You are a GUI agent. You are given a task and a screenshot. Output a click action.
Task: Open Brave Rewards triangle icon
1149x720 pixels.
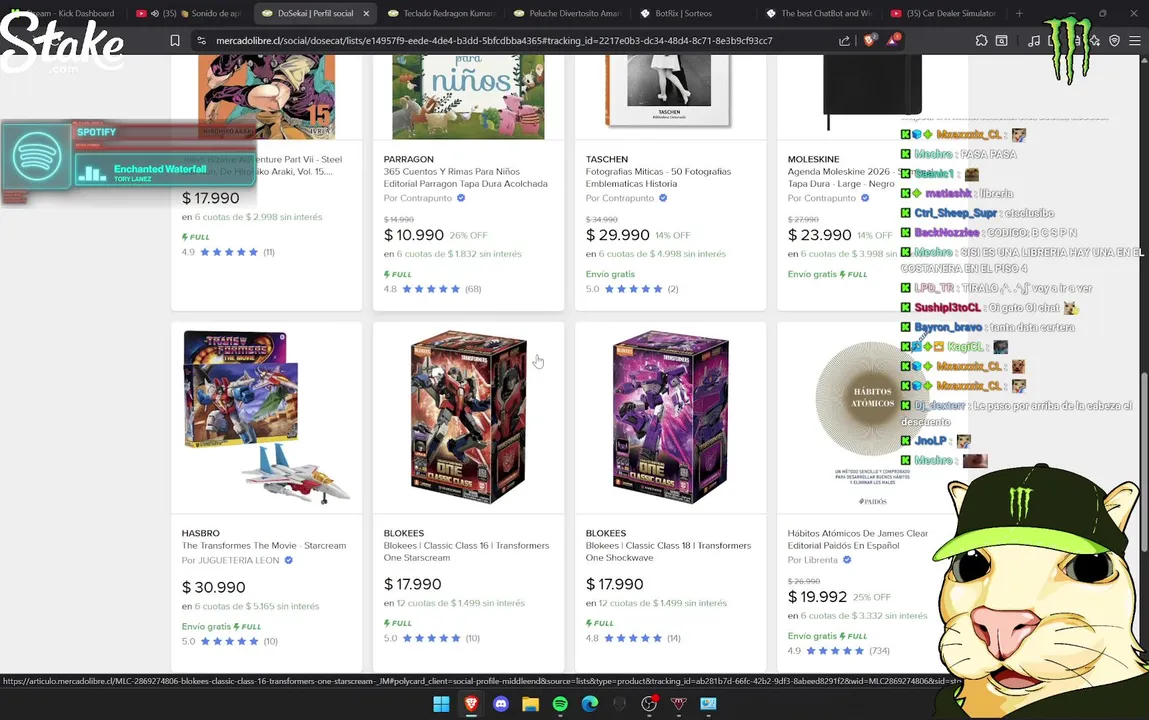pos(893,40)
